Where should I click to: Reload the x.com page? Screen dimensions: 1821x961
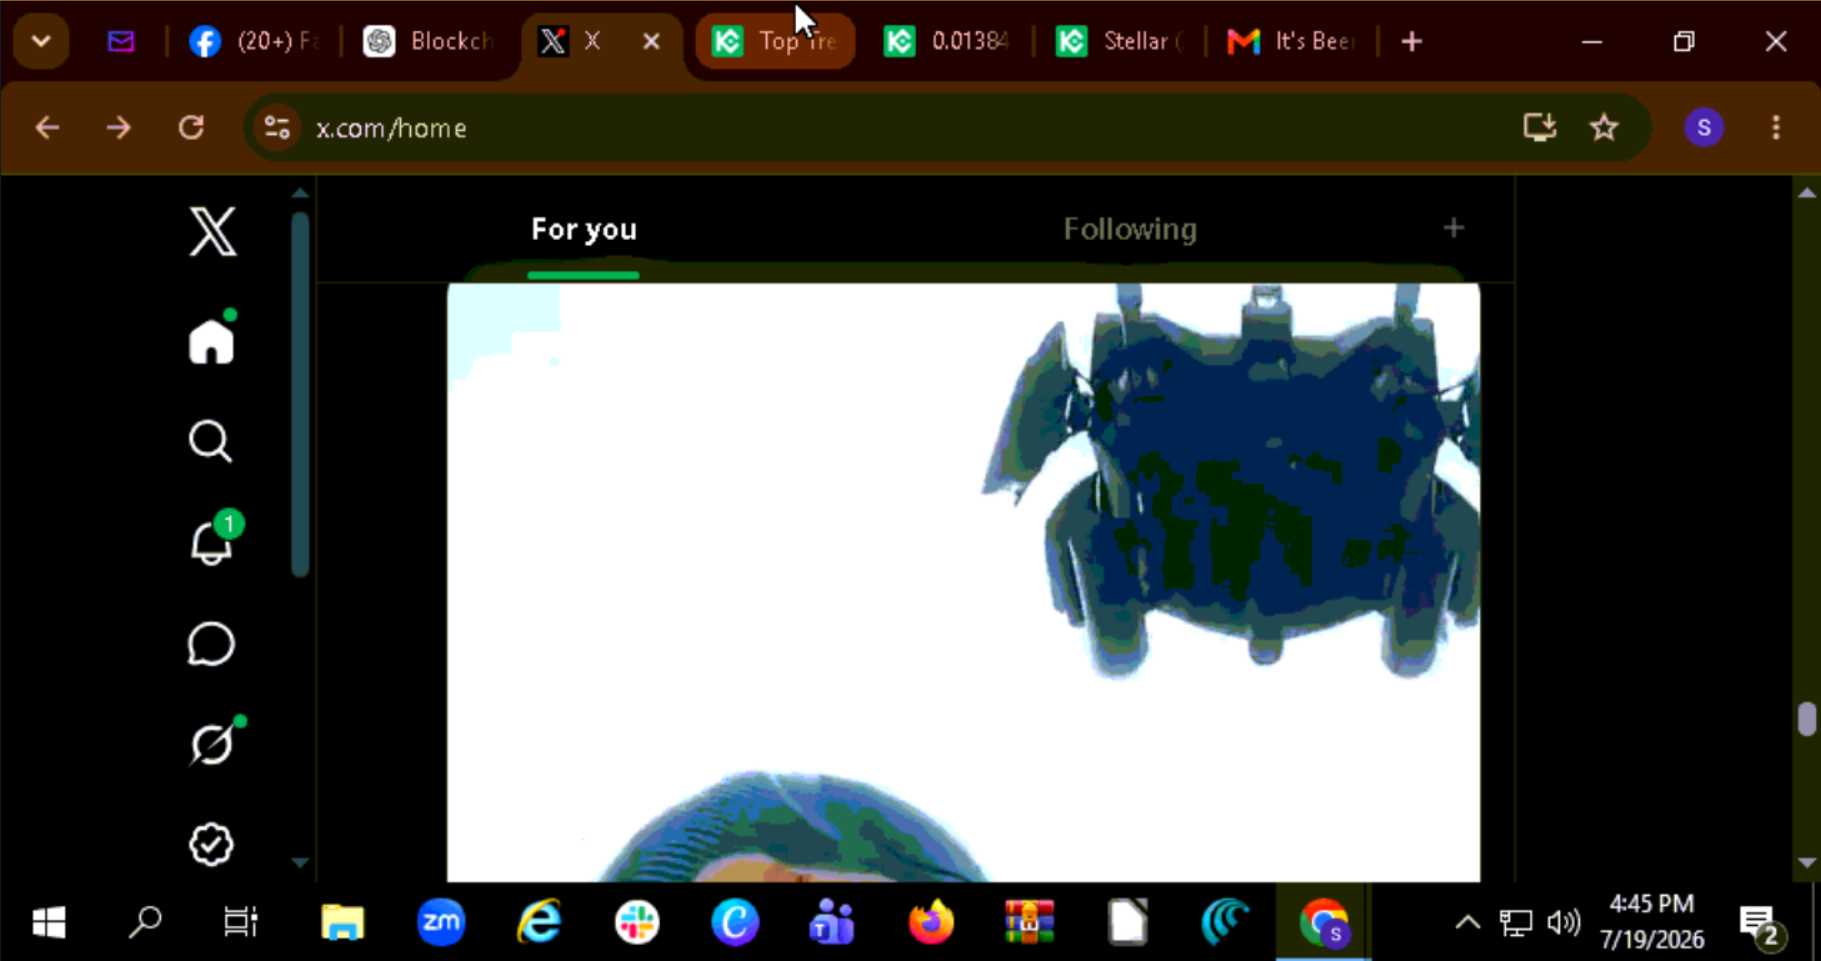click(191, 128)
